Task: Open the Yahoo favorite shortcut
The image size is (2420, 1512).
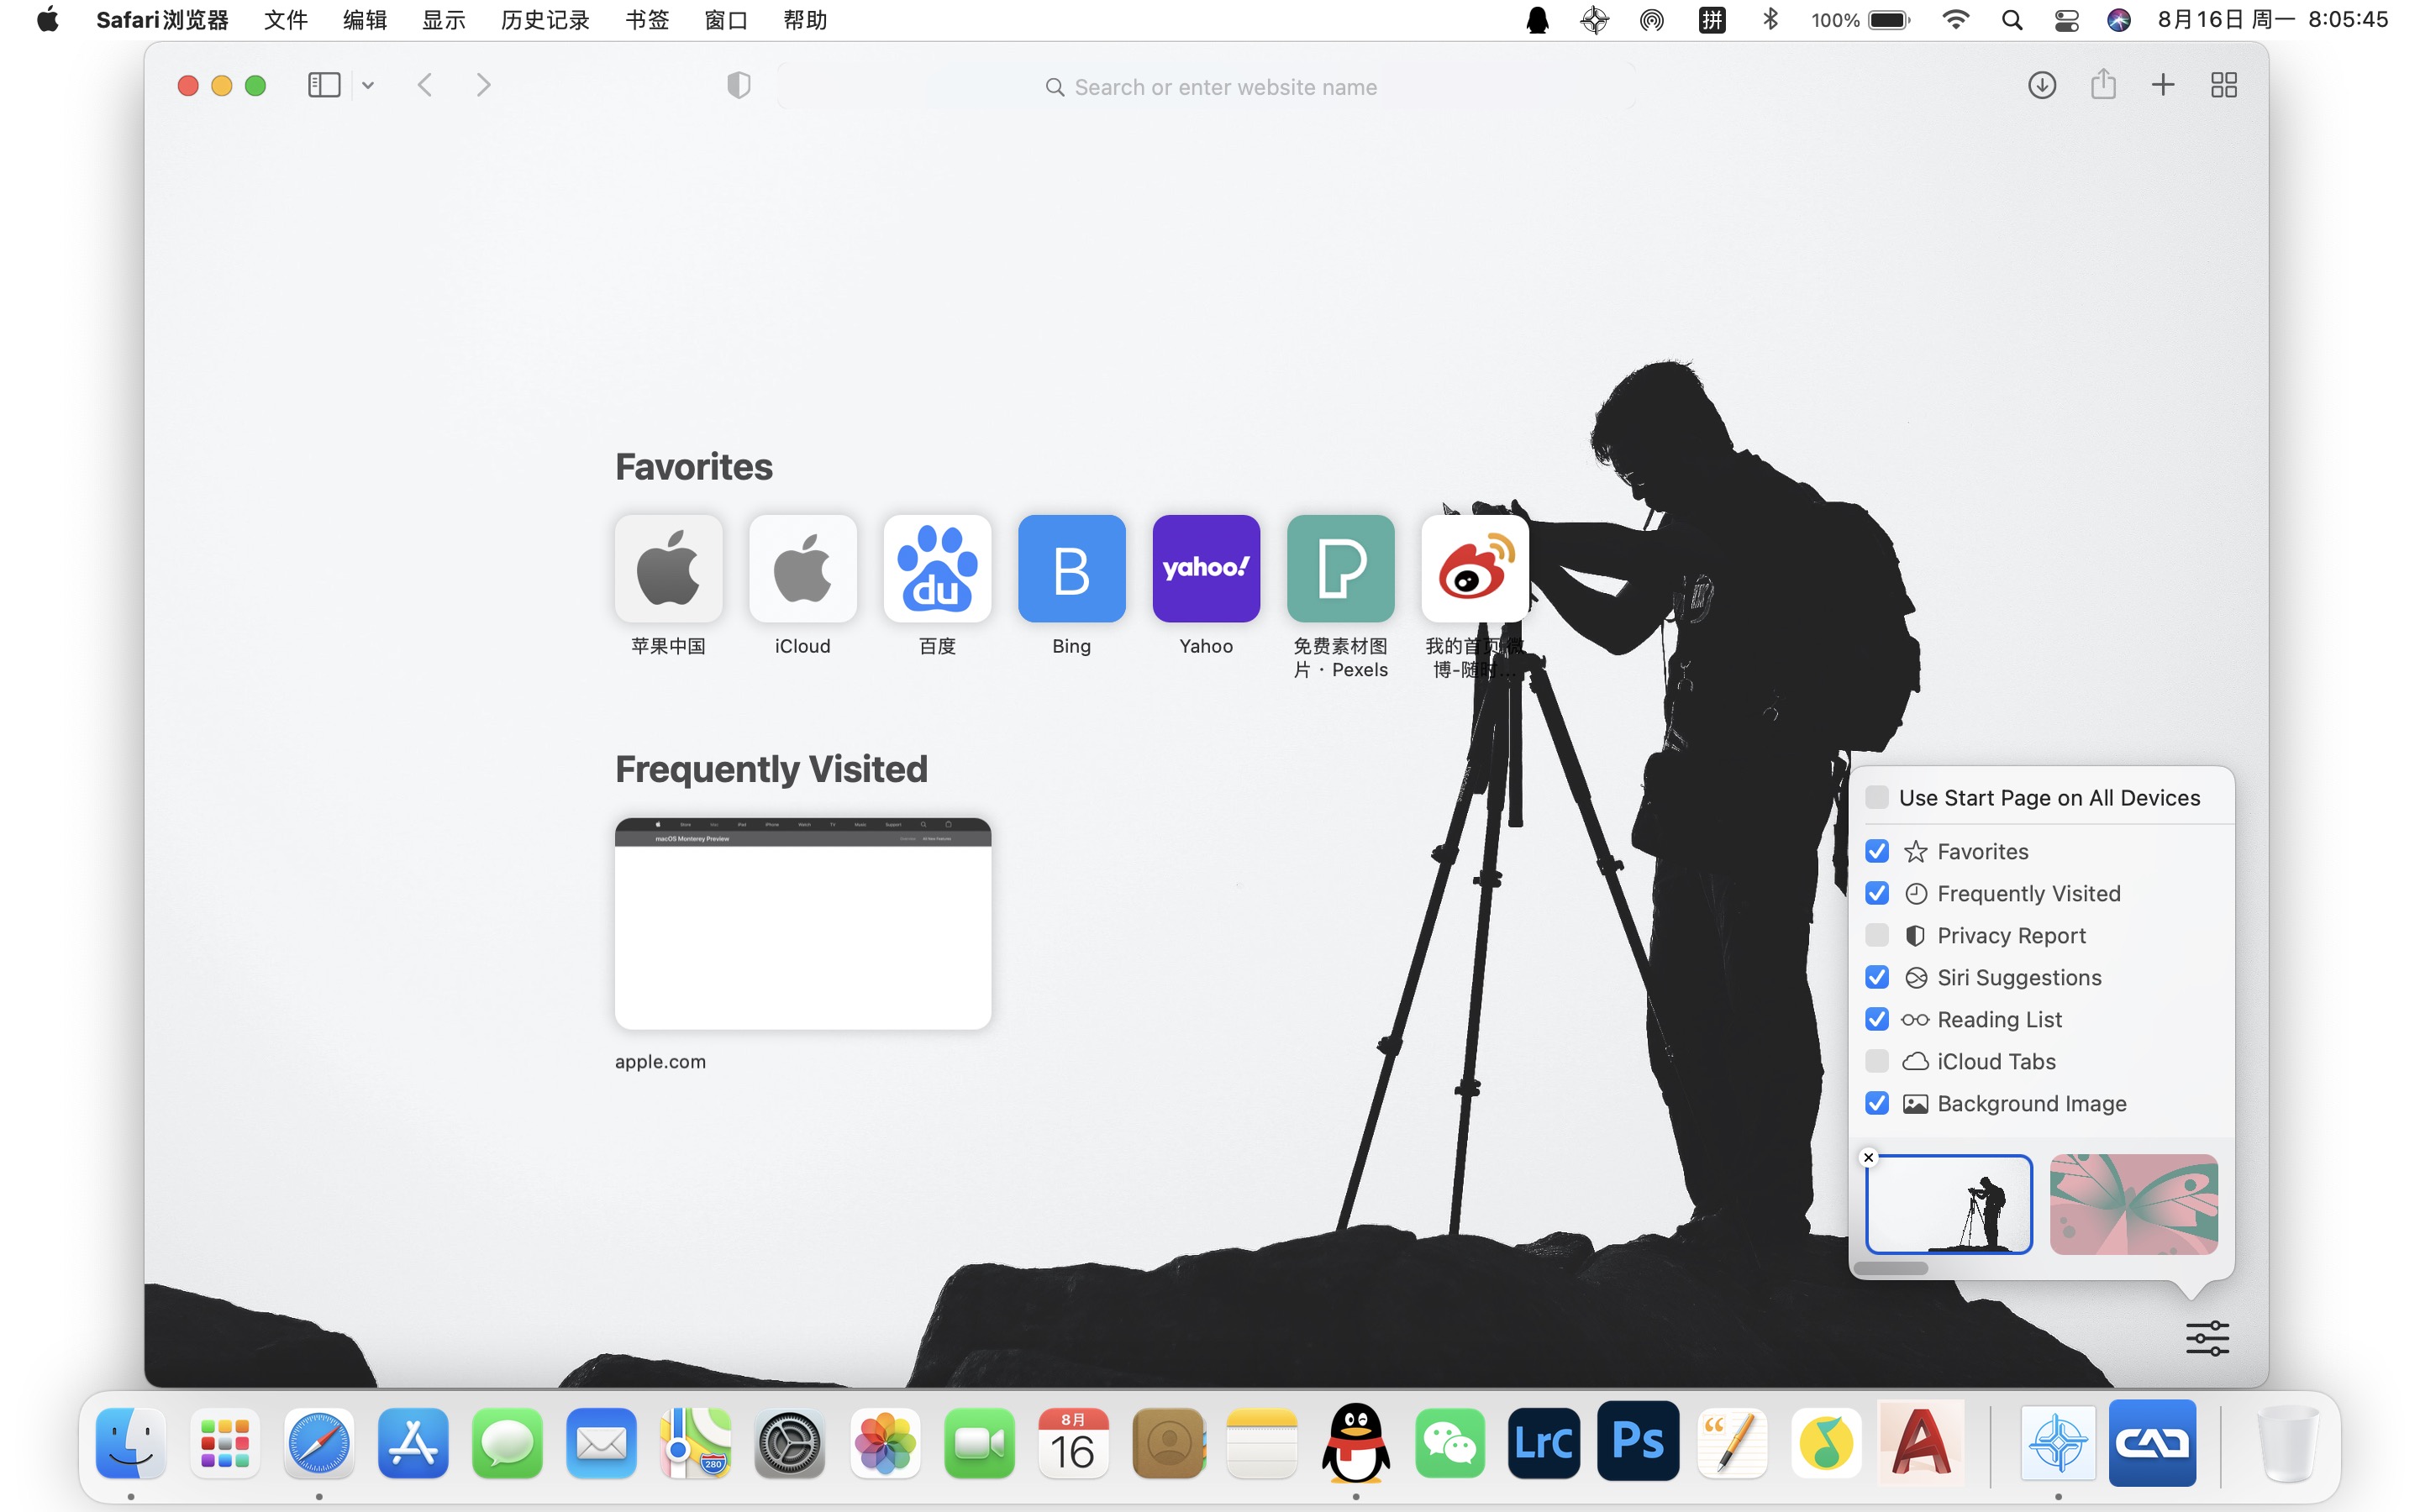Action: [1205, 569]
